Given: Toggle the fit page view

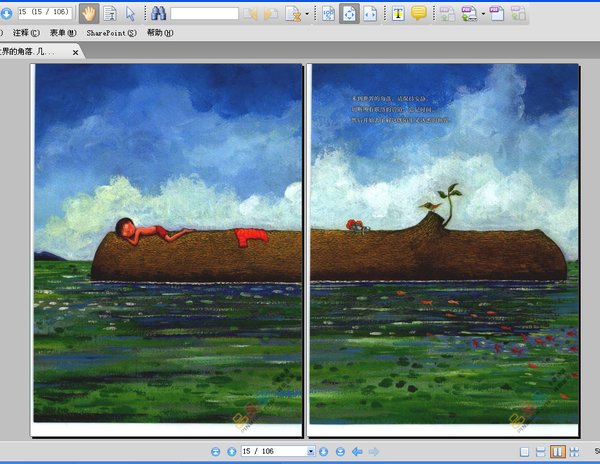Looking at the screenshot, I should point(349,14).
